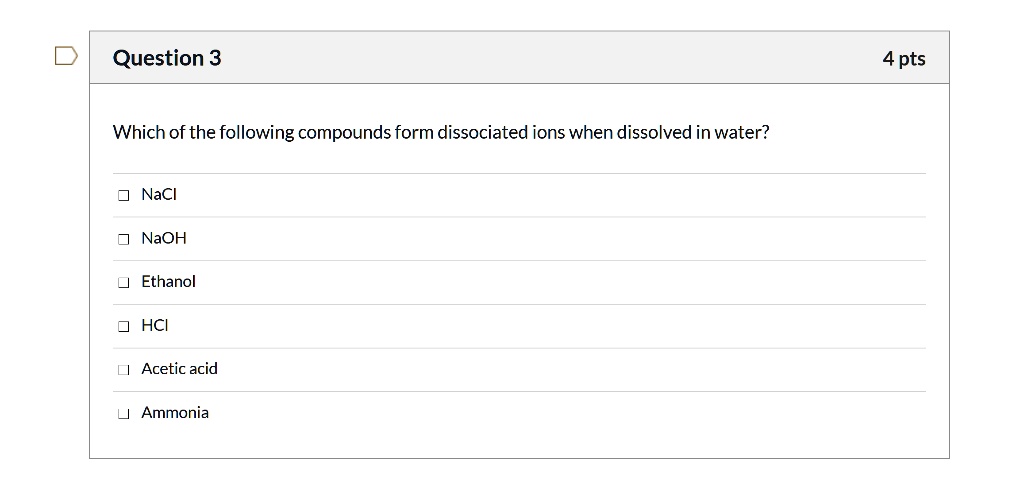The image size is (1024, 488).
Task: Select the Ethanol checkbox
Action: (123, 282)
